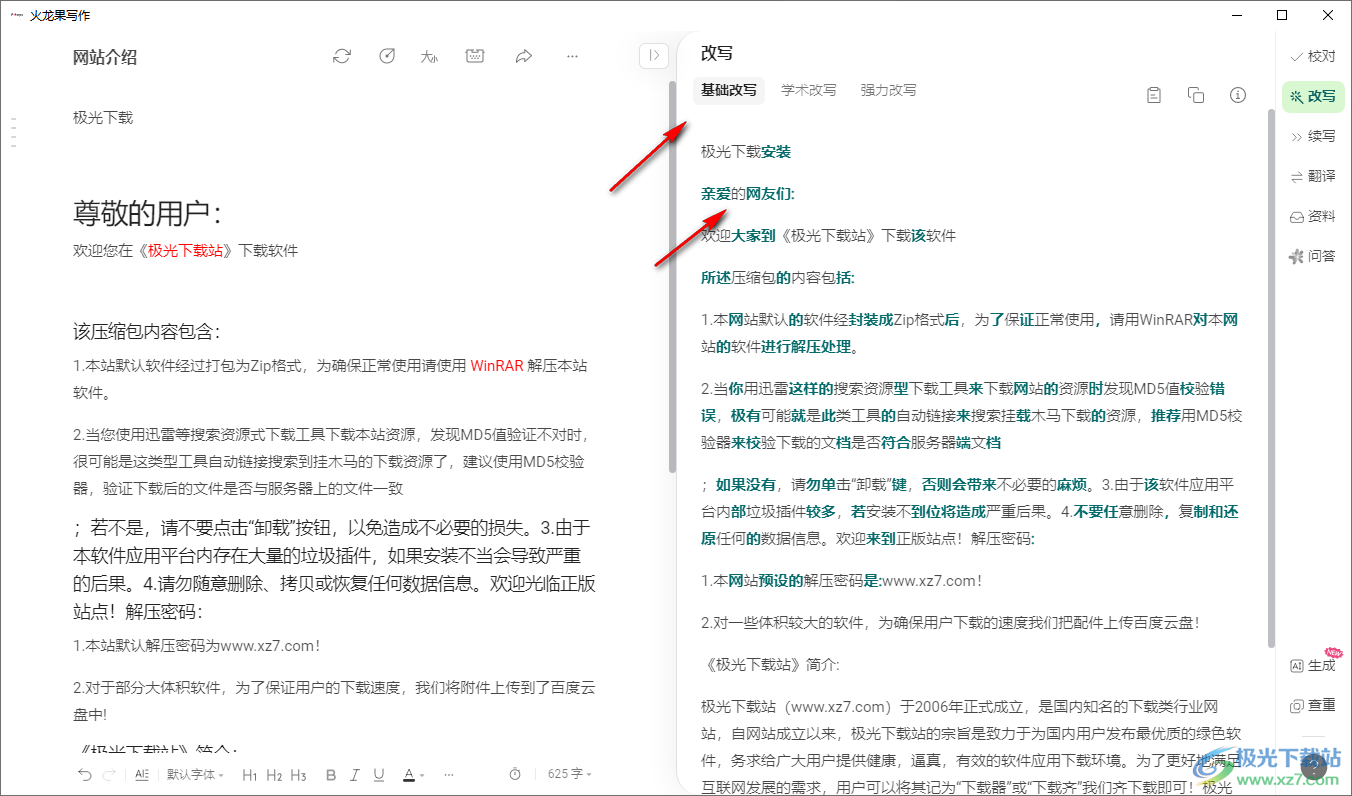The image size is (1352, 796).
Task: Open the keyboard/typing mode icon
Action: coord(476,56)
